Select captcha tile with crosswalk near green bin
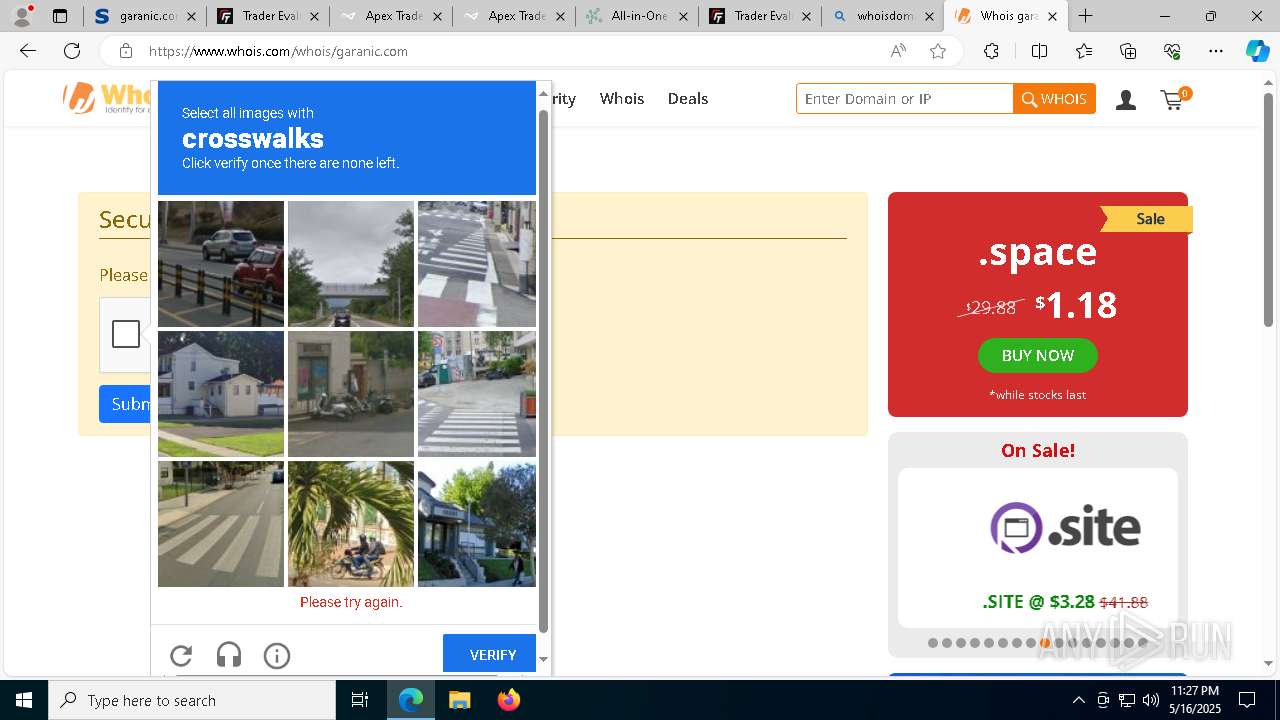Image resolution: width=1280 pixels, height=720 pixels. click(x=477, y=394)
